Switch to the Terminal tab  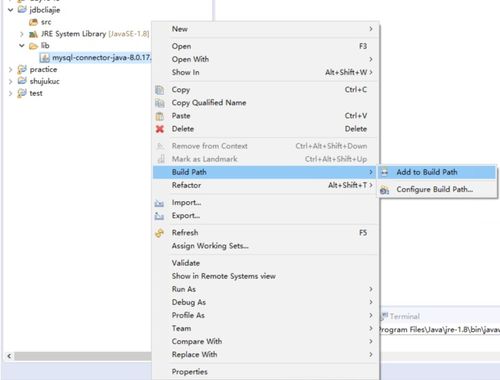tap(401, 316)
